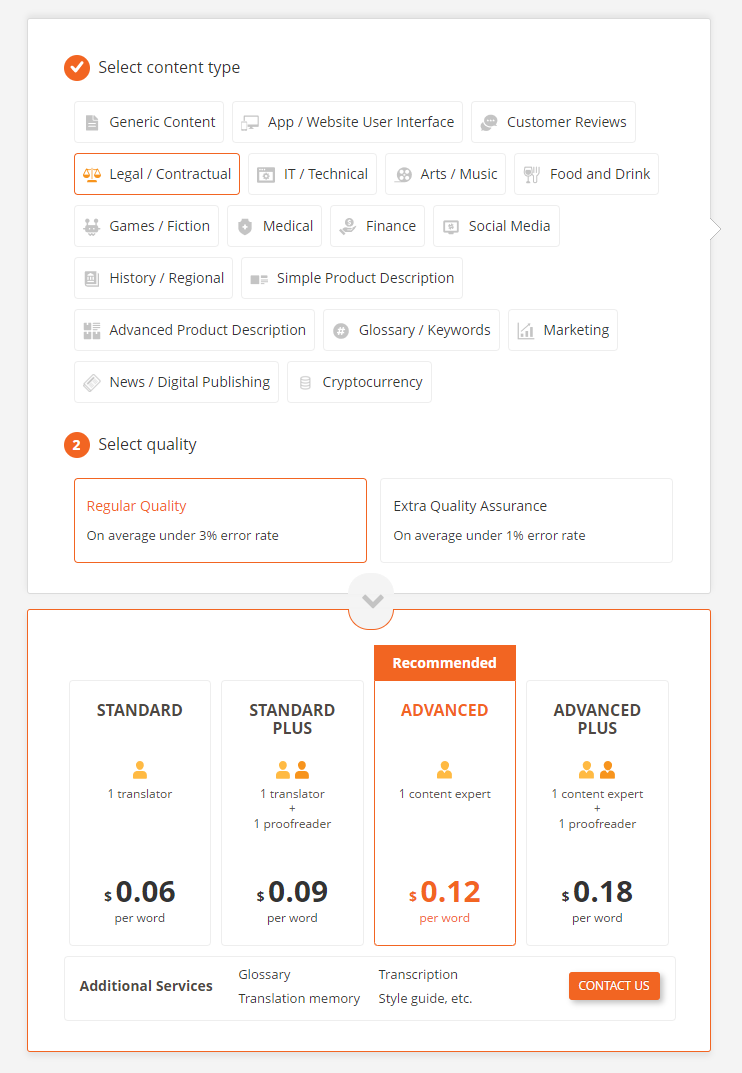This screenshot has height=1073, width=742.
Task: Select the Legal / Contractual scales icon
Action: [92, 174]
